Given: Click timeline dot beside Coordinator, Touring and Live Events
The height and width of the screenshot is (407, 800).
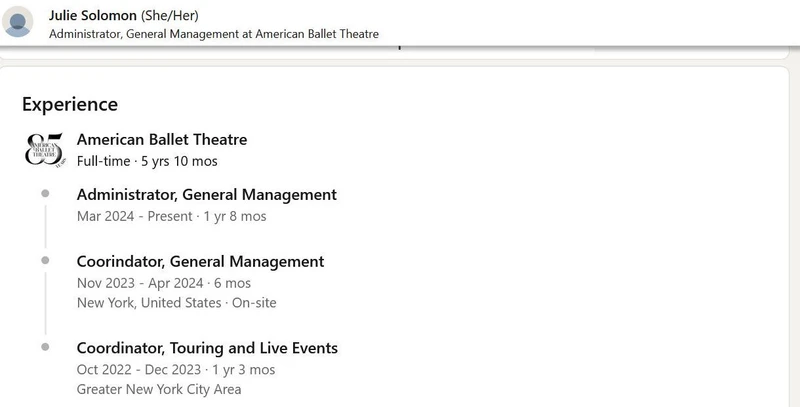Looking at the screenshot, I should coord(45,347).
